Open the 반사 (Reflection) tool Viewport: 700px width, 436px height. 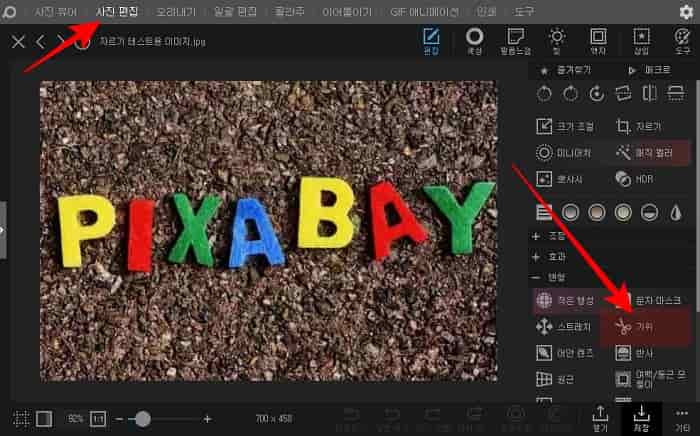tap(634, 353)
